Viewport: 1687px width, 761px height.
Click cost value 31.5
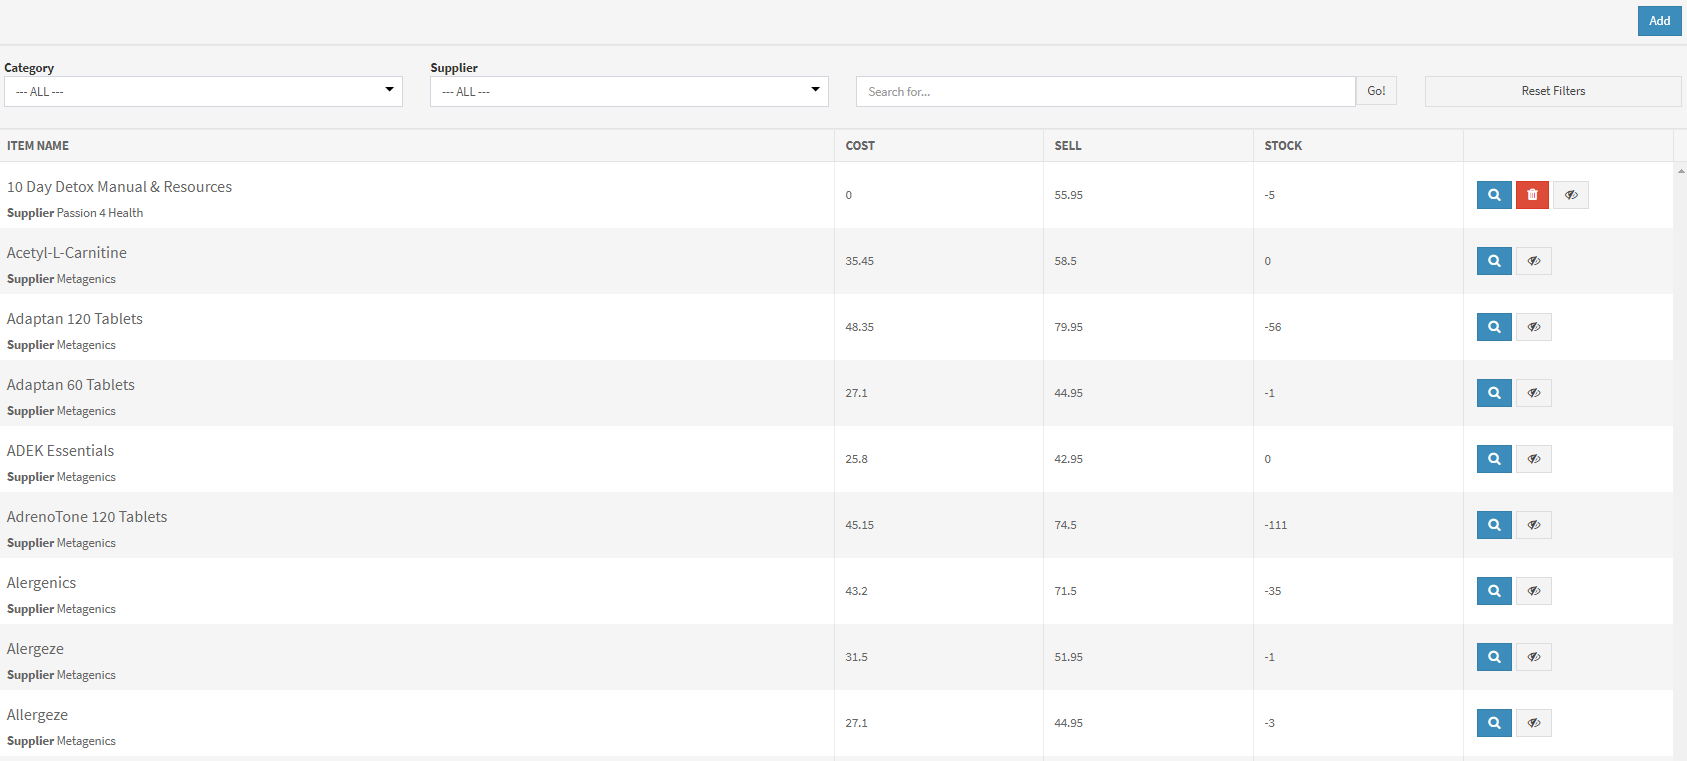(856, 657)
